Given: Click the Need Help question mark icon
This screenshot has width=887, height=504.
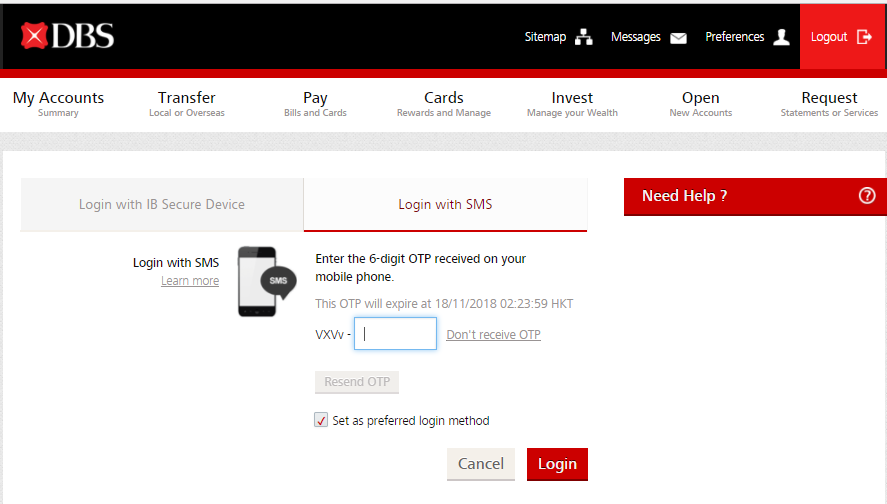Looking at the screenshot, I should (867, 196).
